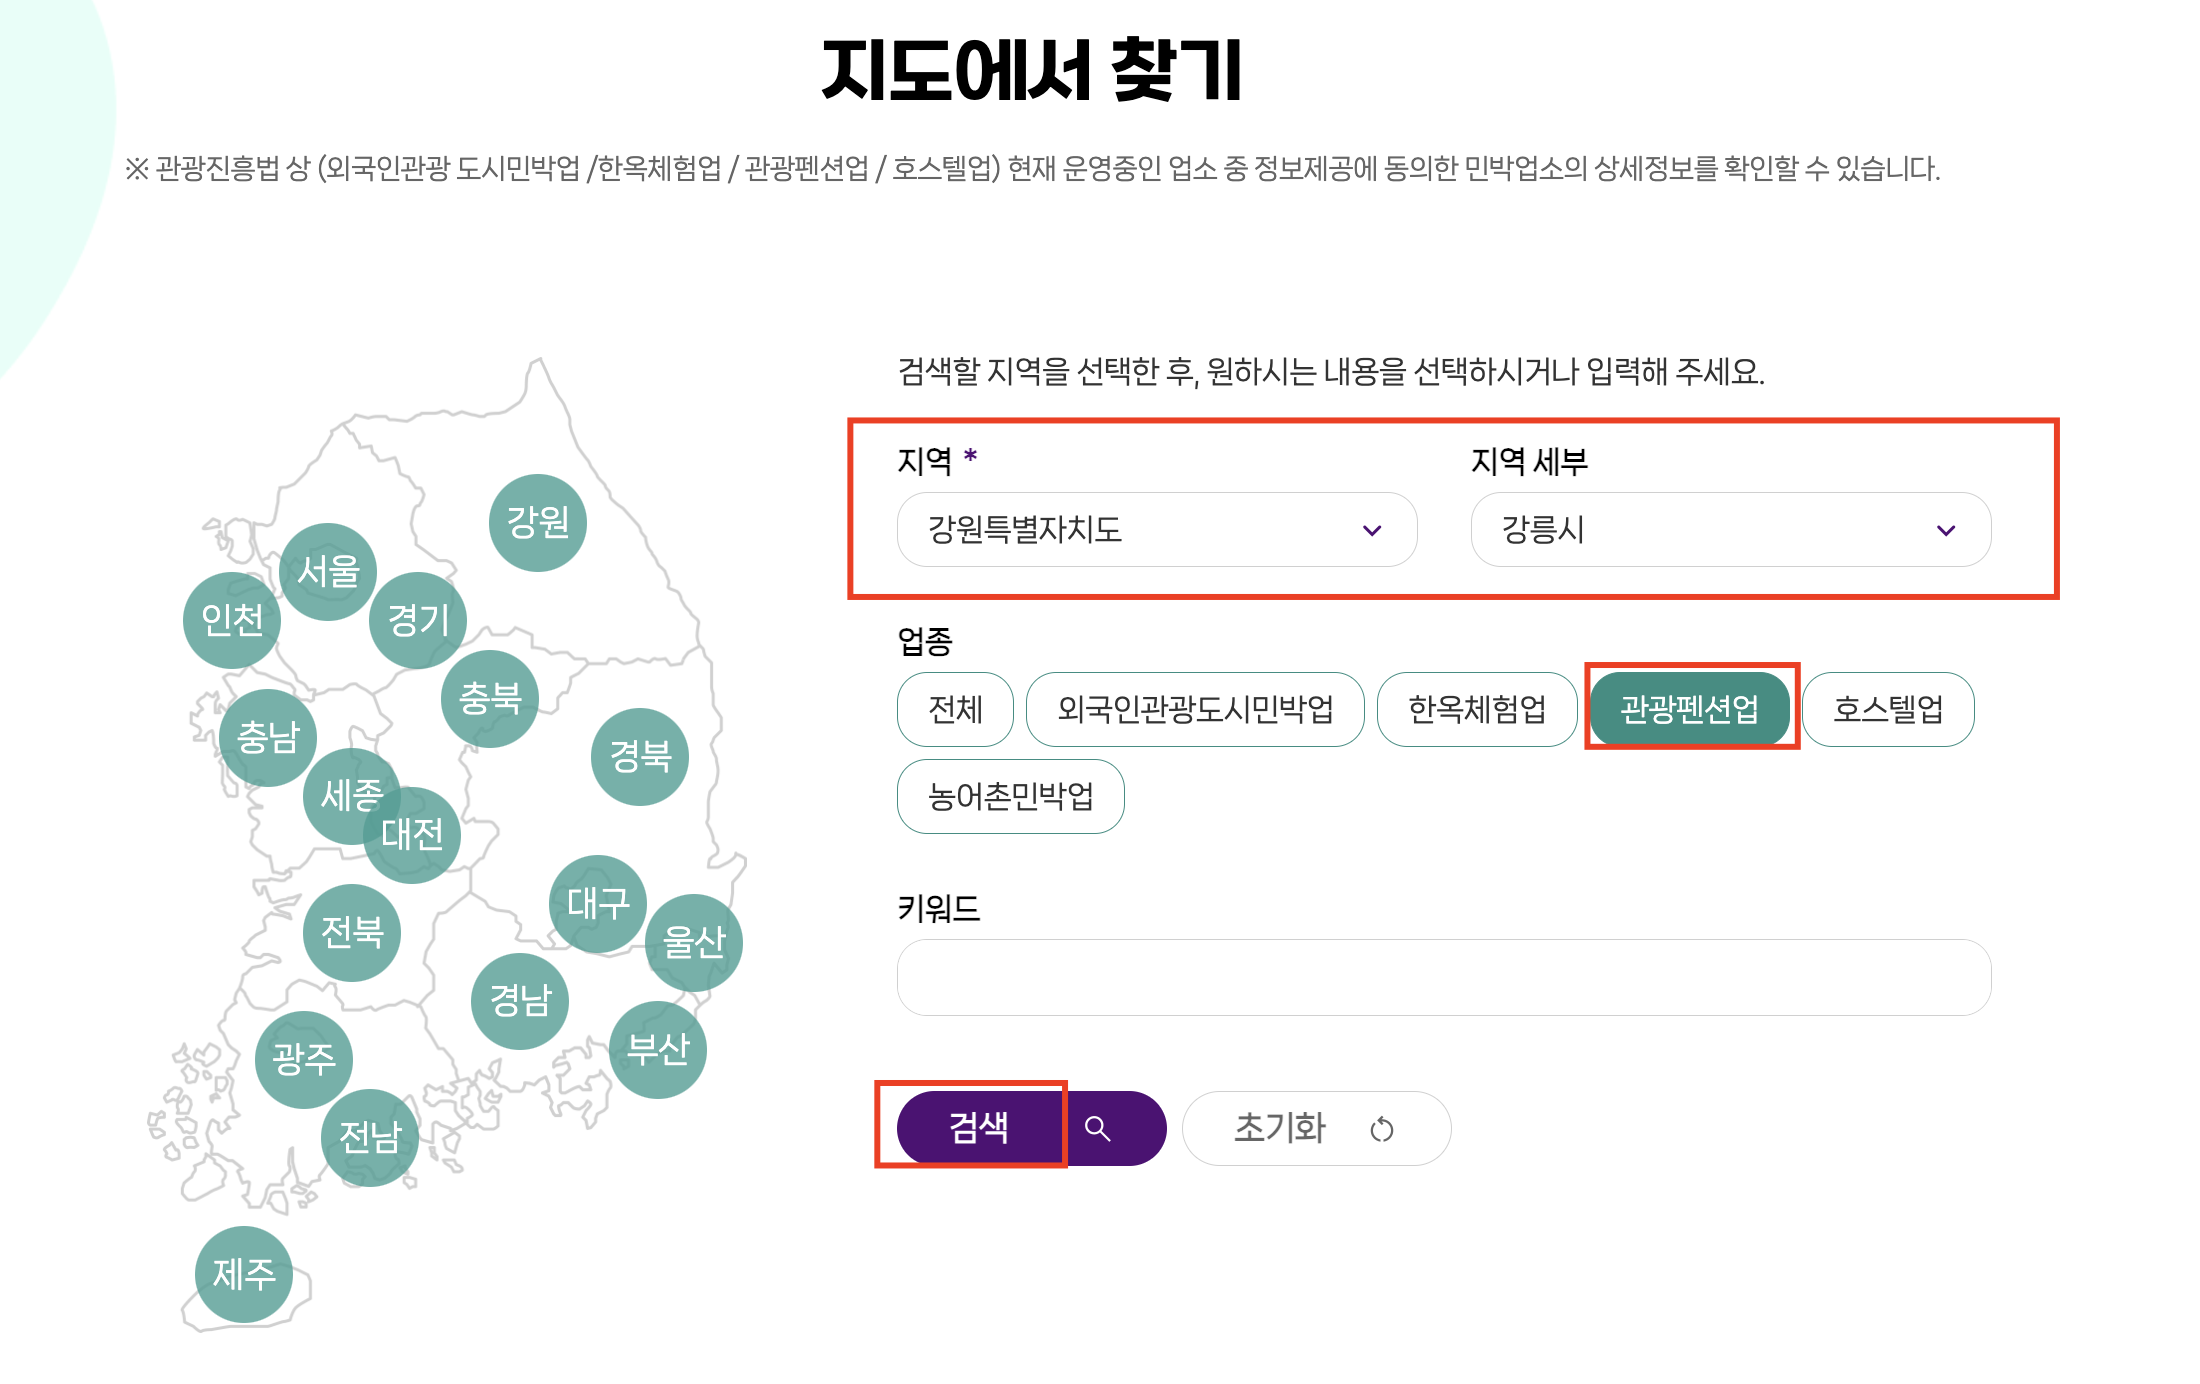Click the 강원 map marker

(537, 522)
